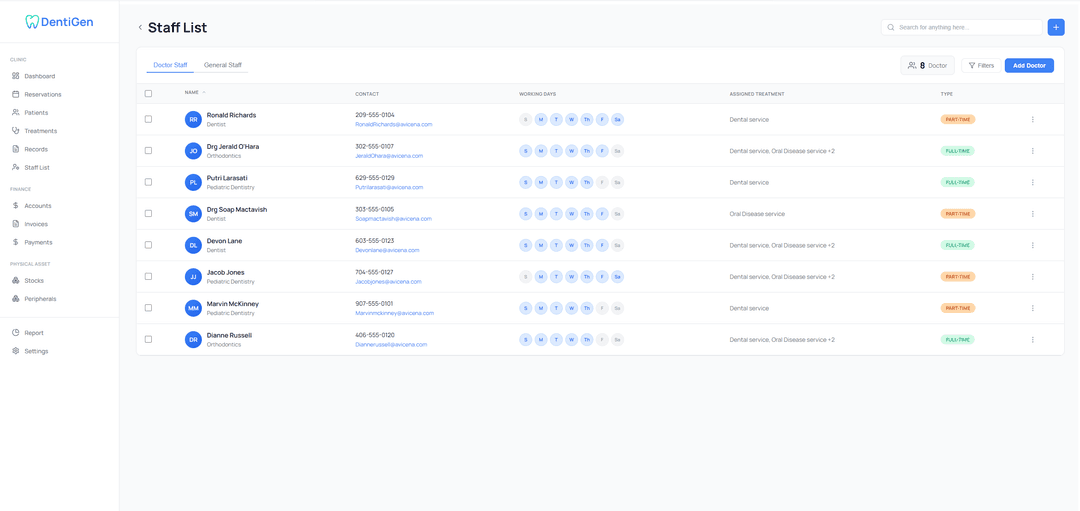Check the box for Putri Larasati
The image size is (1080, 511).
click(148, 182)
